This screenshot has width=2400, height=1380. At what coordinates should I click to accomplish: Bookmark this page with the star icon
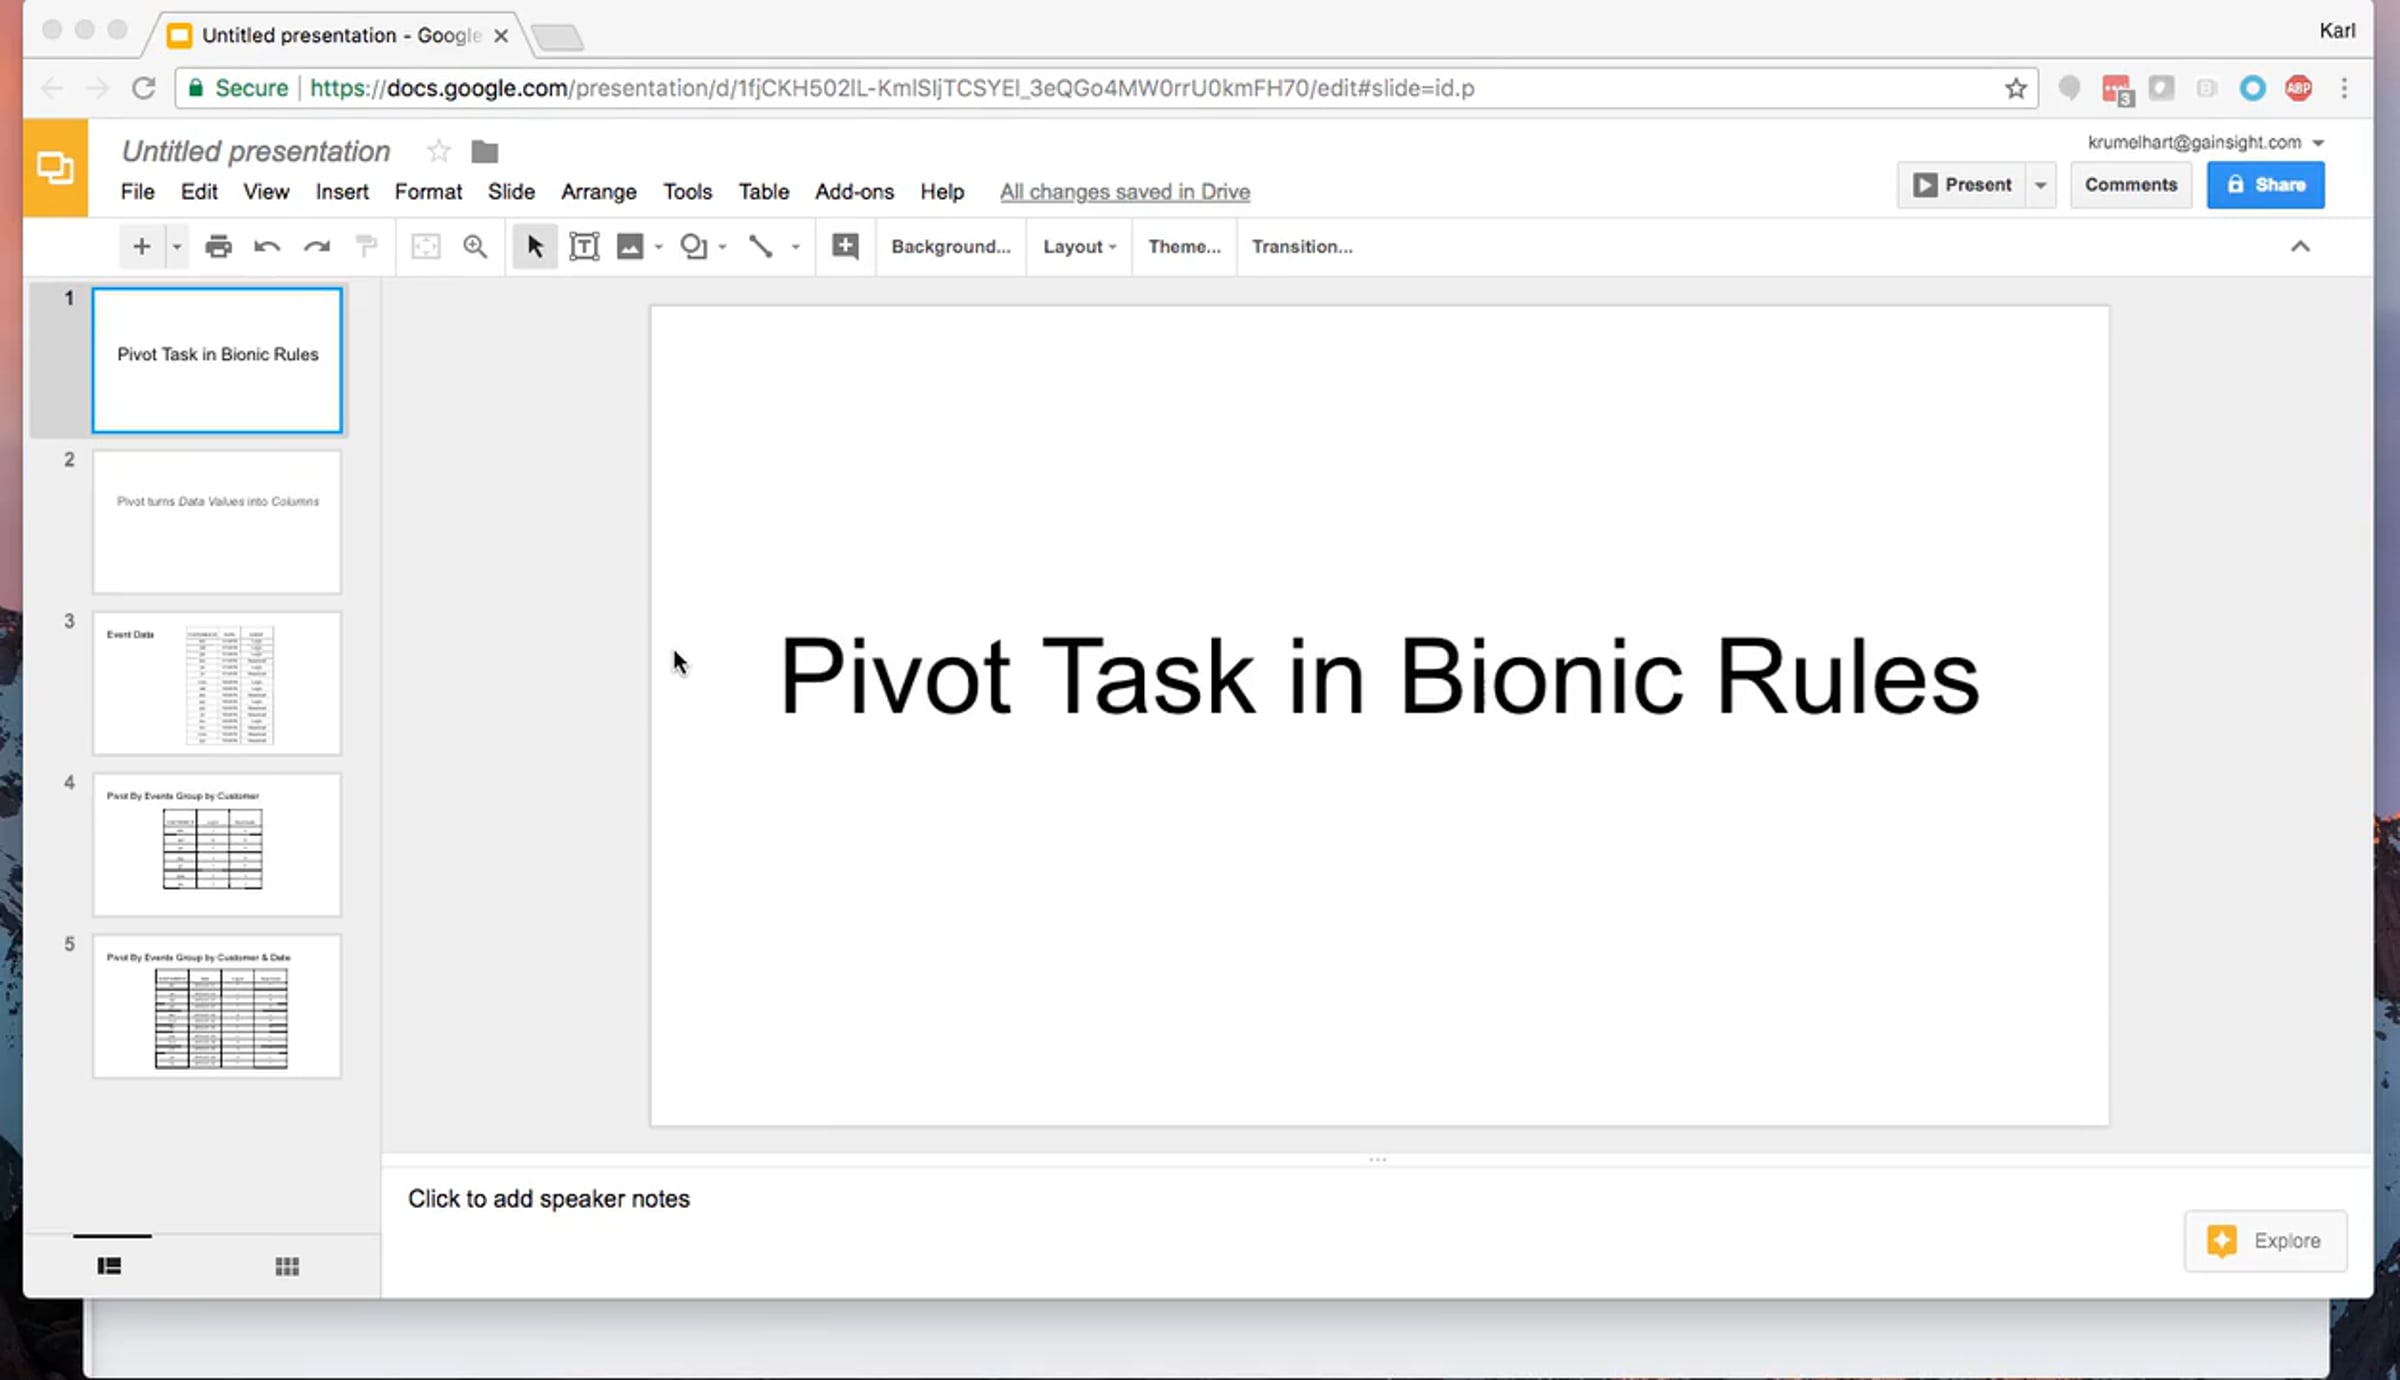coord(2015,88)
